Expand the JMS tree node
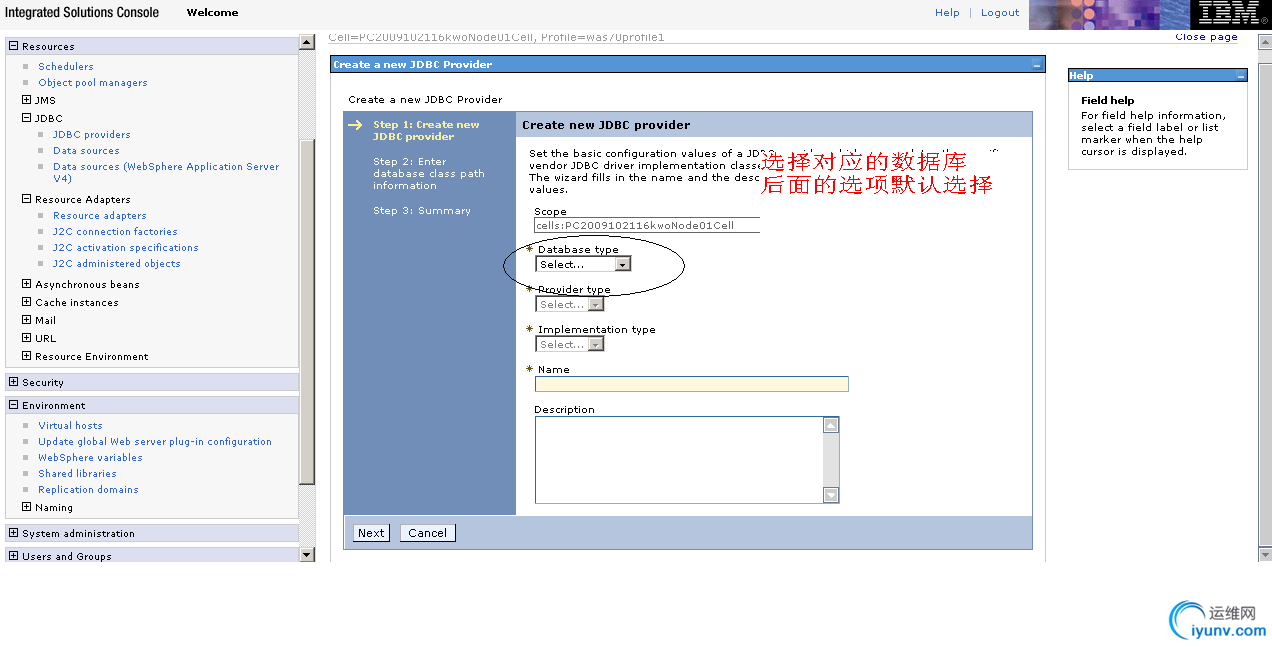The image size is (1272, 647). click(27, 100)
